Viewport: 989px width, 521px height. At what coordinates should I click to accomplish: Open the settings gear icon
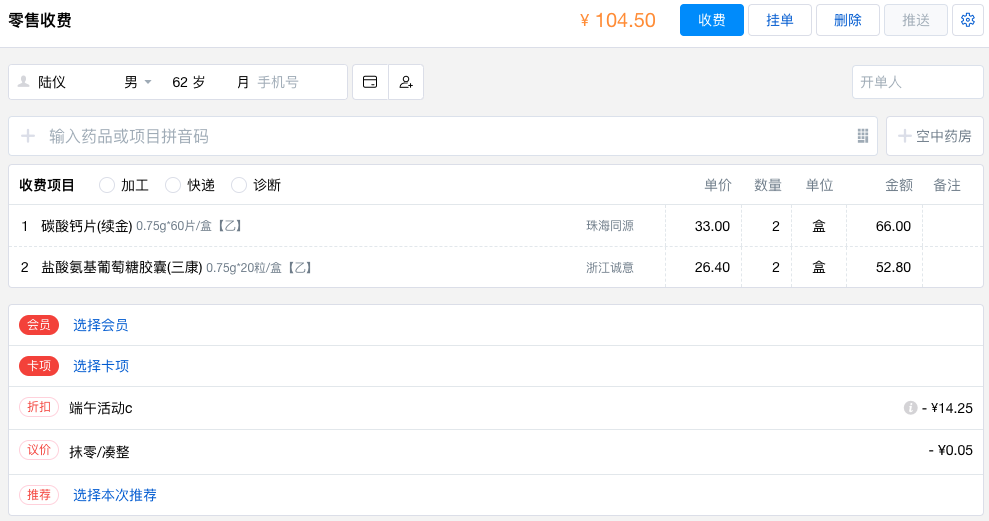coord(967,20)
